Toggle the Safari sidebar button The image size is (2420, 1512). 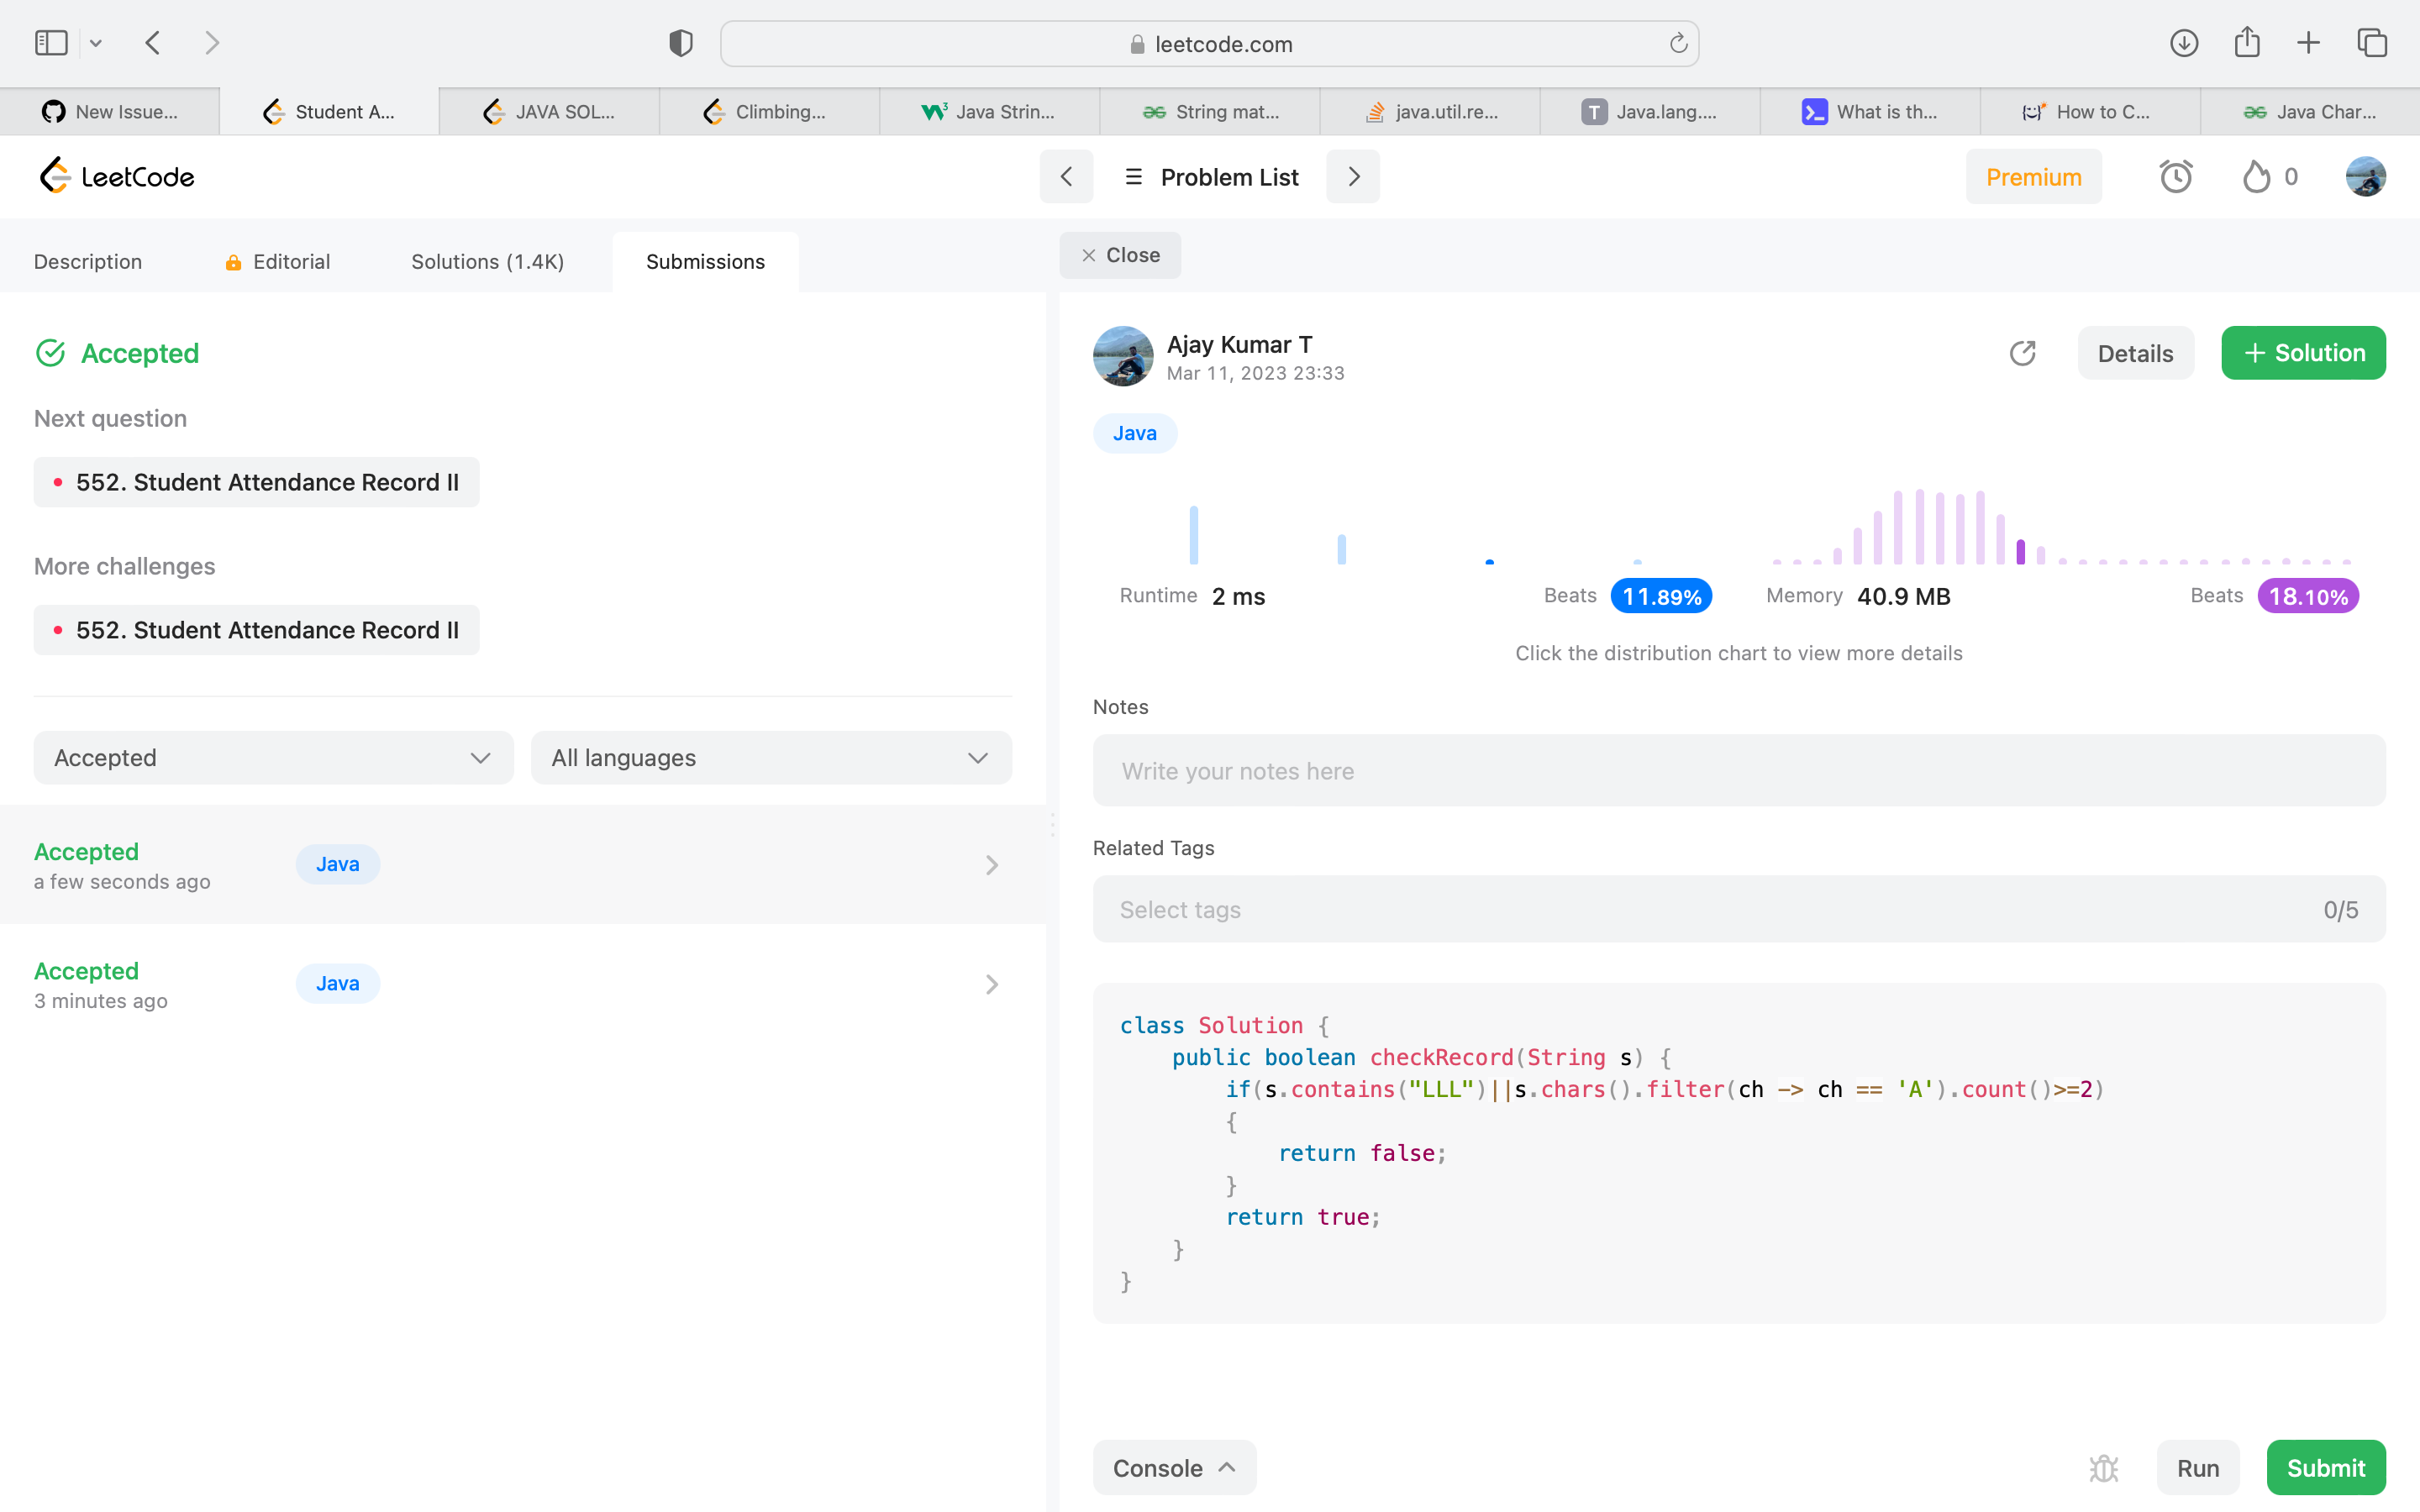coord(51,43)
